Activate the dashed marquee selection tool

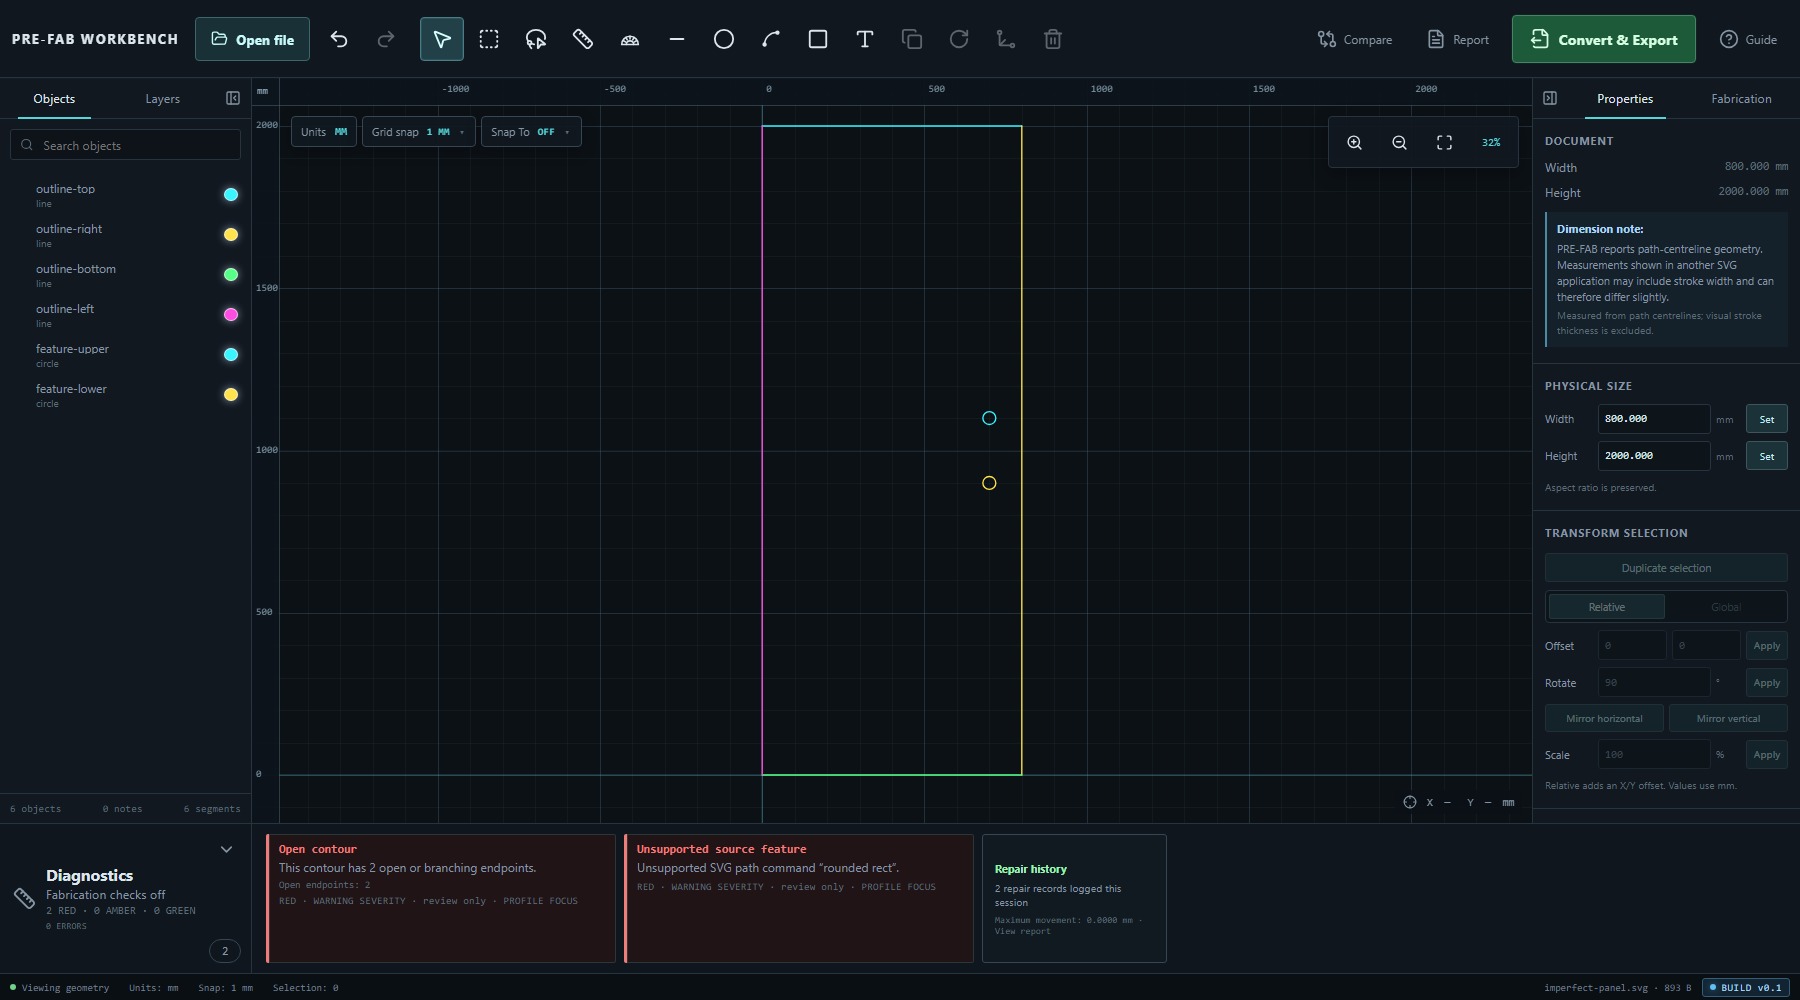(x=489, y=39)
